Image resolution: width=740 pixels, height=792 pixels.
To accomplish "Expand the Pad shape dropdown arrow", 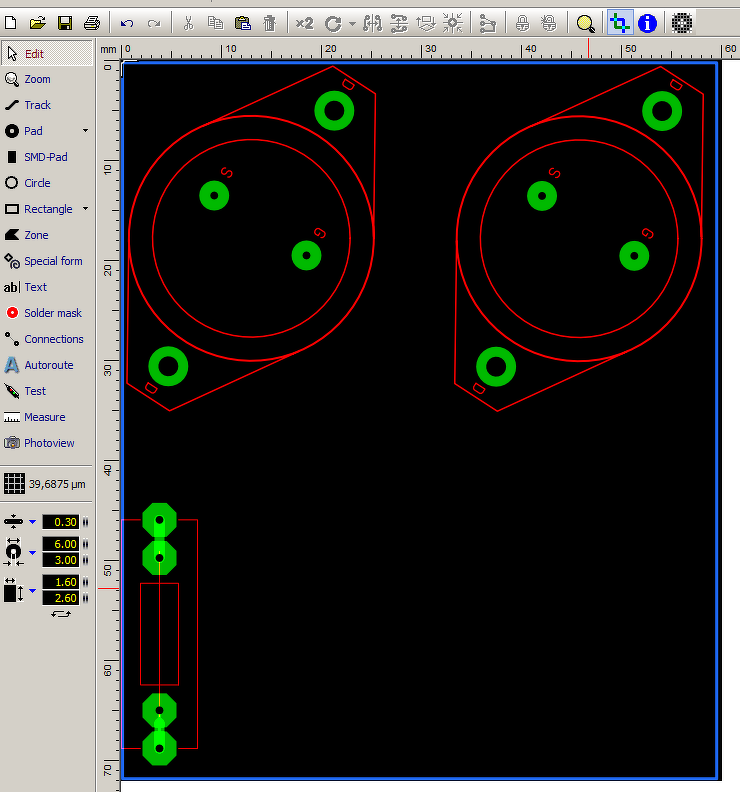I will (x=85, y=131).
